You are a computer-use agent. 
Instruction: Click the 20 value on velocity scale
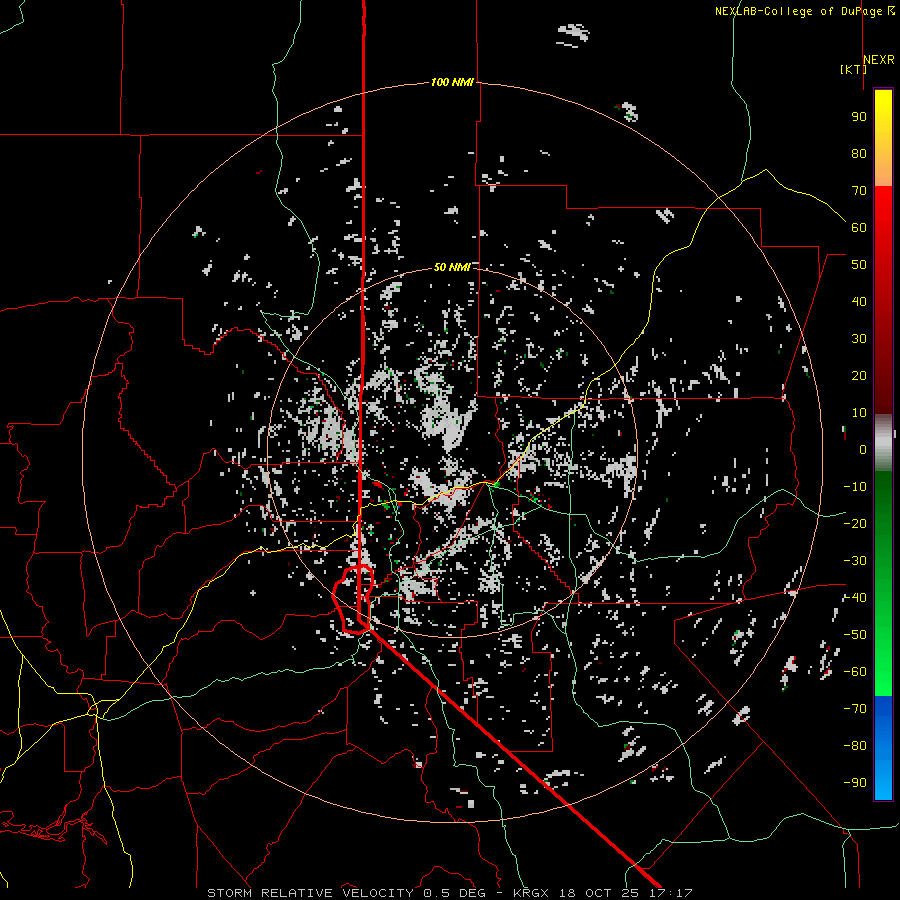coord(859,375)
